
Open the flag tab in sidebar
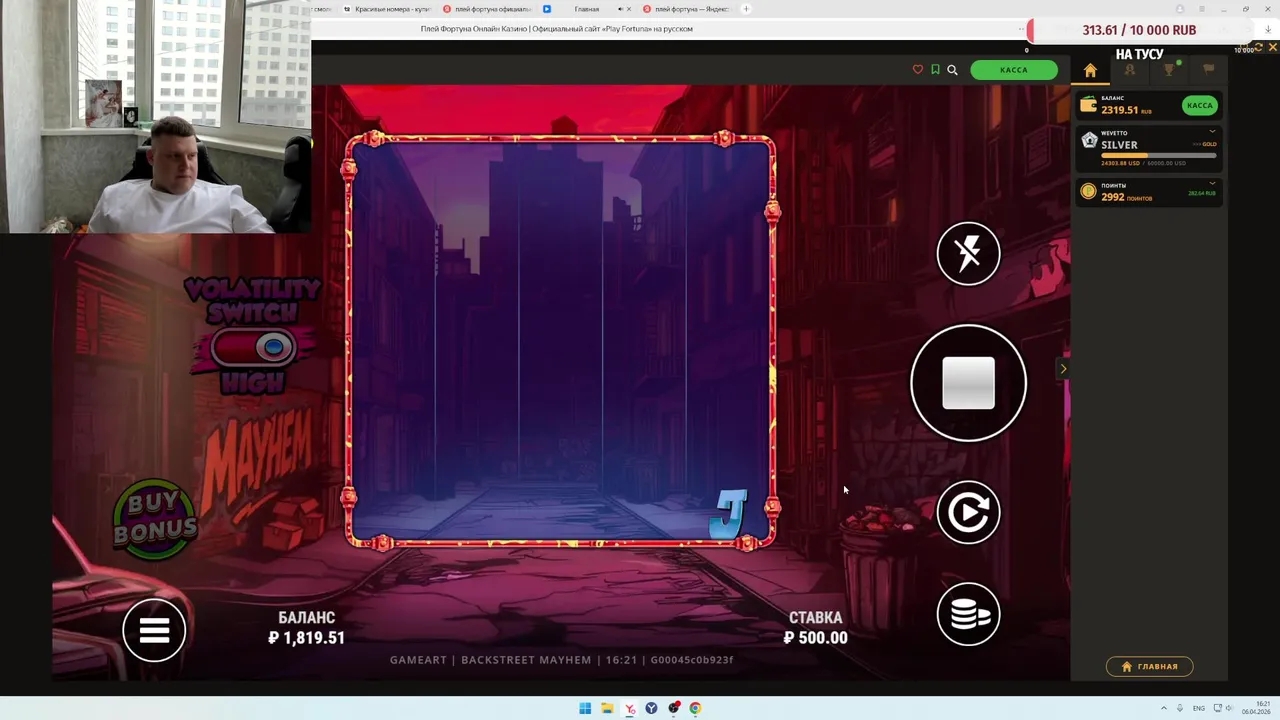pos(1208,70)
